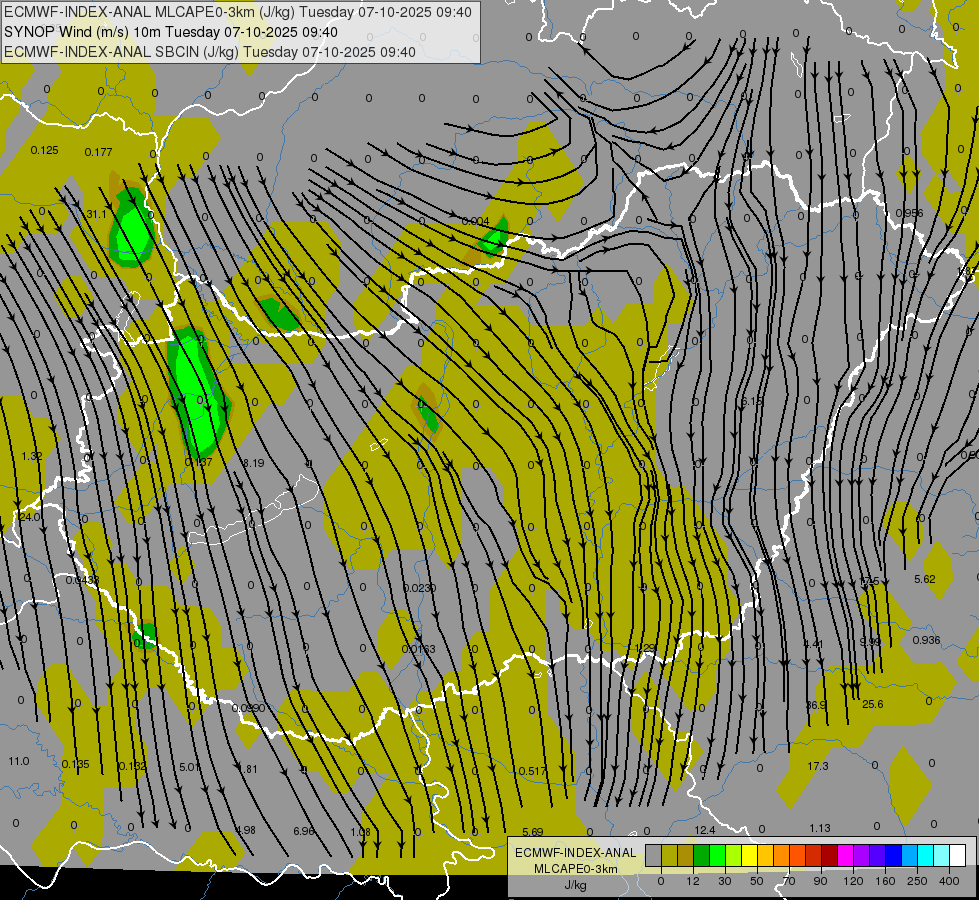The image size is (979, 900).
Task: Click the MLCAPE0-3km title line in the header
Action: click(x=238, y=12)
